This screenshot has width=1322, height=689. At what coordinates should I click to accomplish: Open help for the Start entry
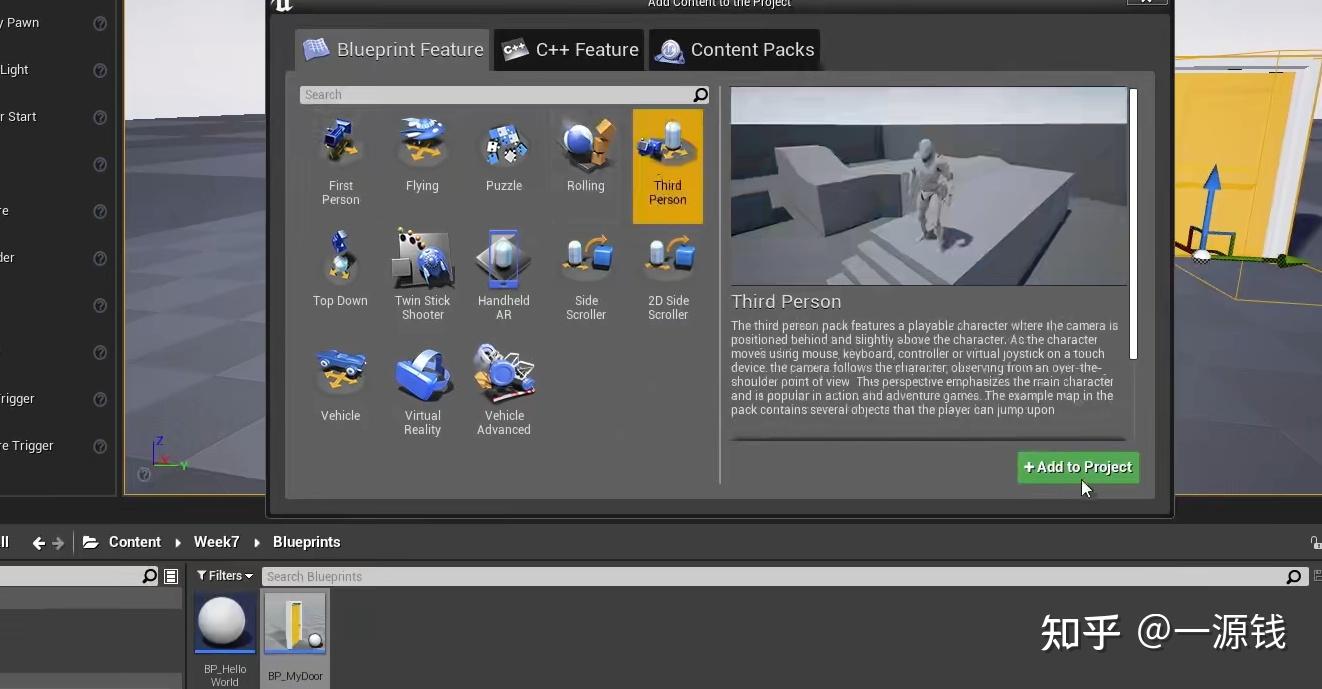click(x=100, y=117)
